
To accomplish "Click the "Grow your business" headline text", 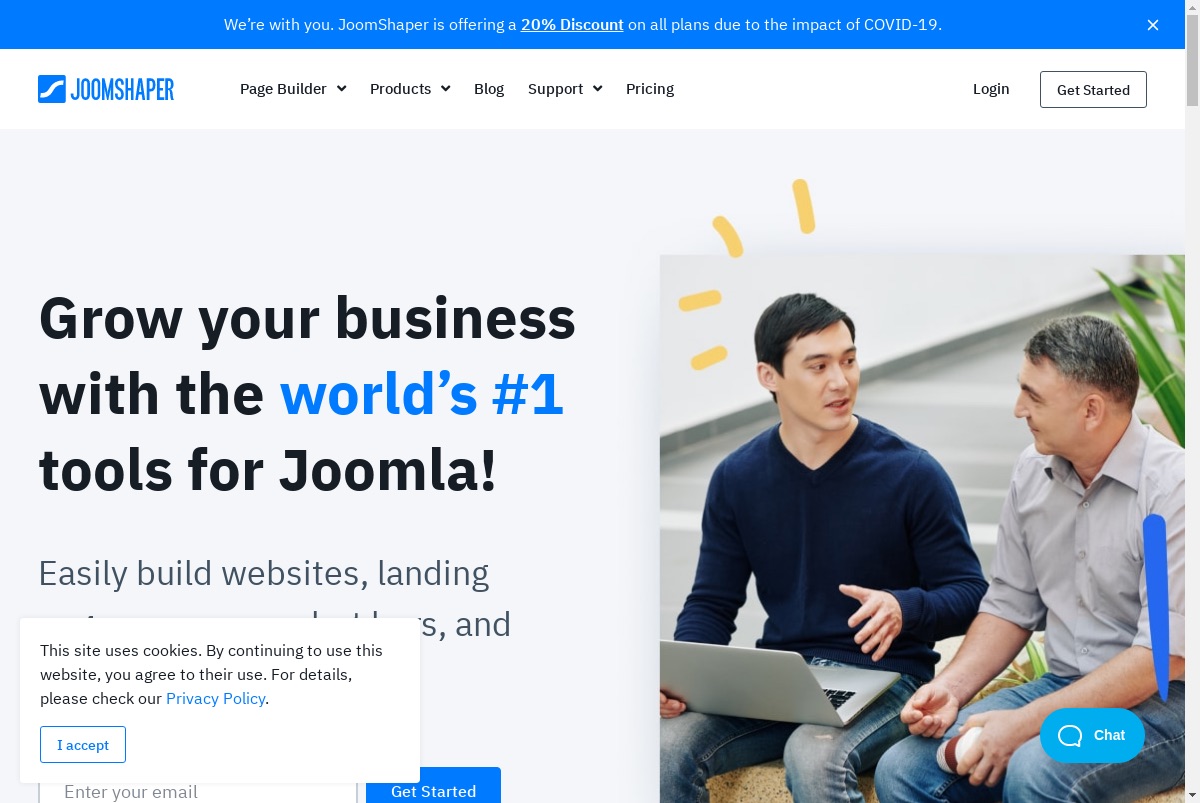I will (307, 318).
